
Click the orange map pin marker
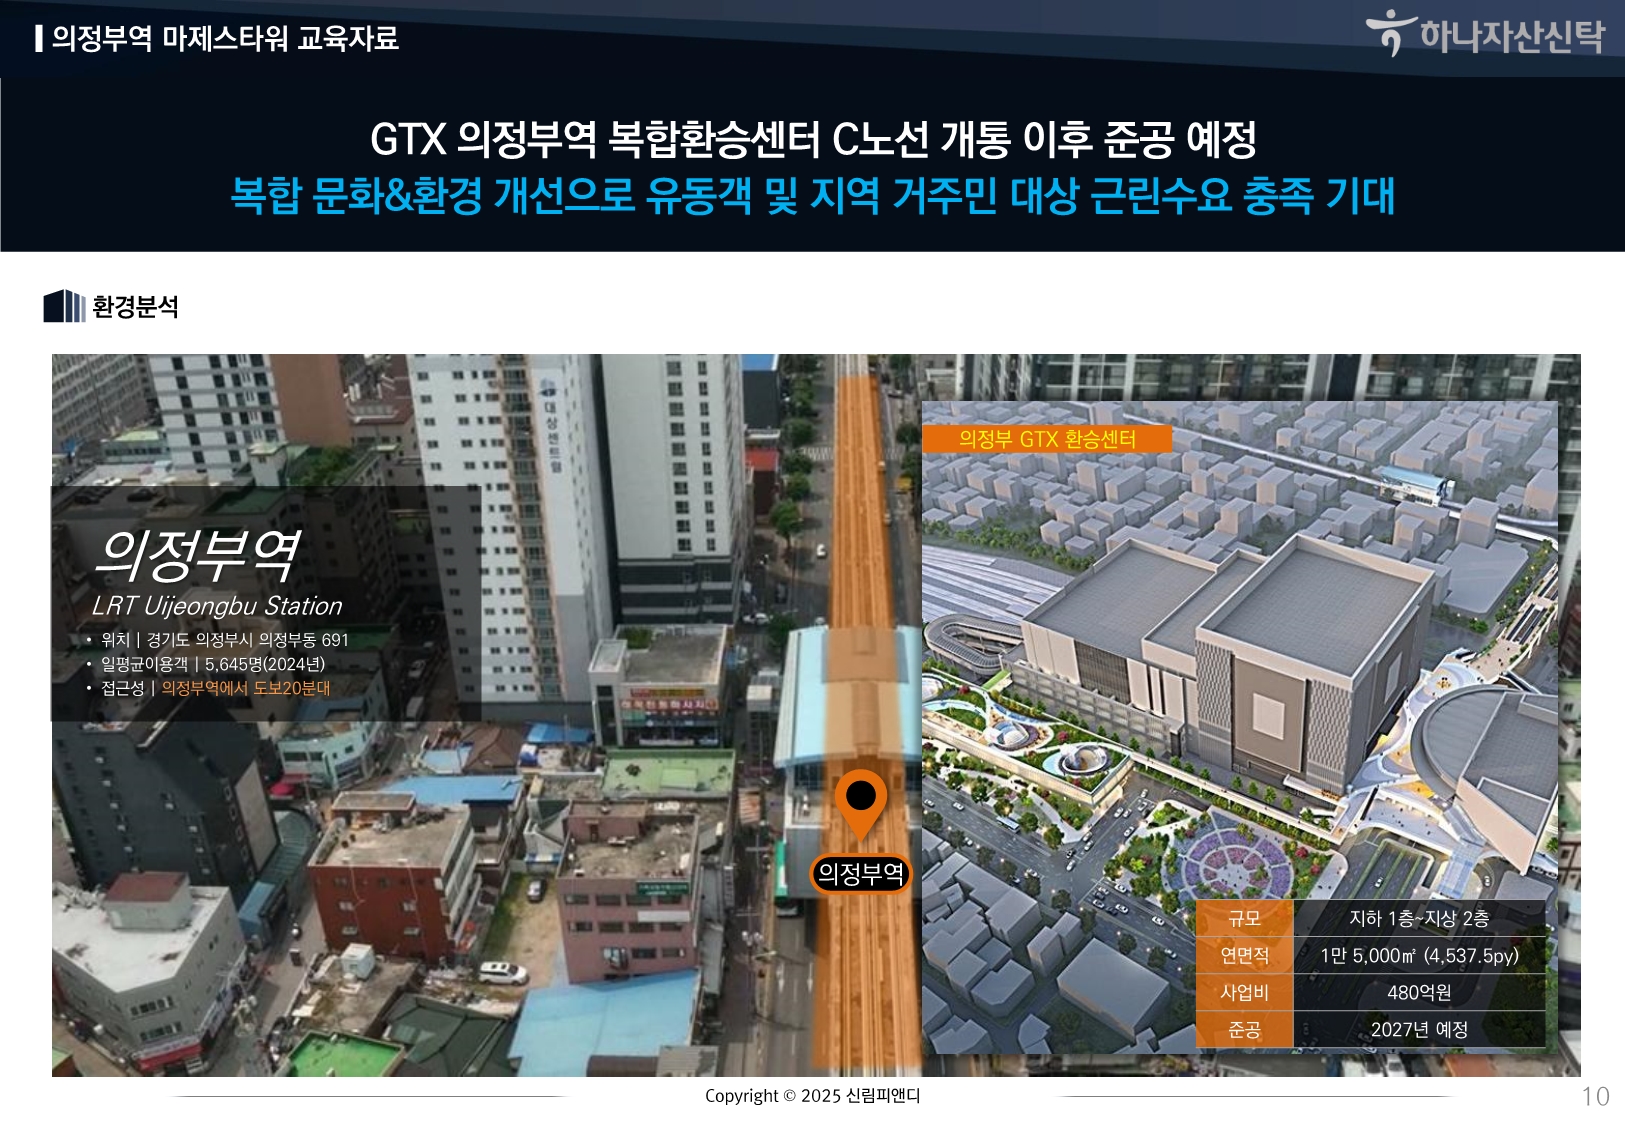[x=860, y=805]
